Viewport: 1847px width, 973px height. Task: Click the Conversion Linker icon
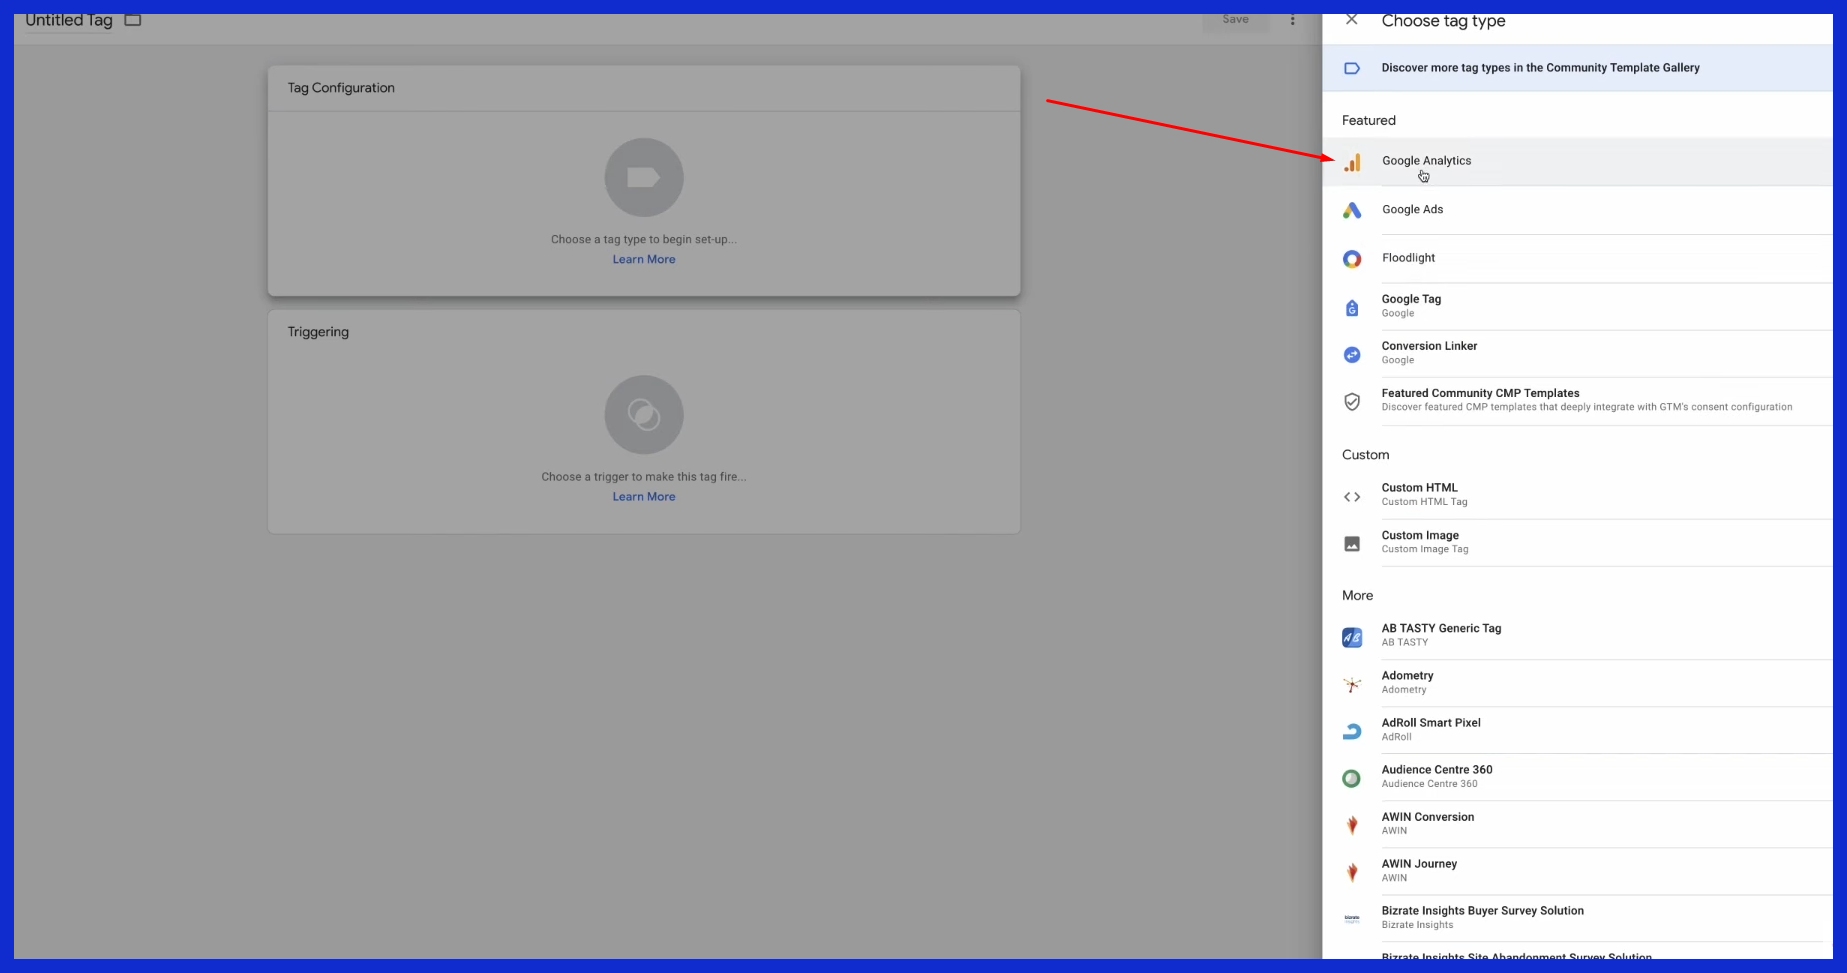coord(1352,355)
